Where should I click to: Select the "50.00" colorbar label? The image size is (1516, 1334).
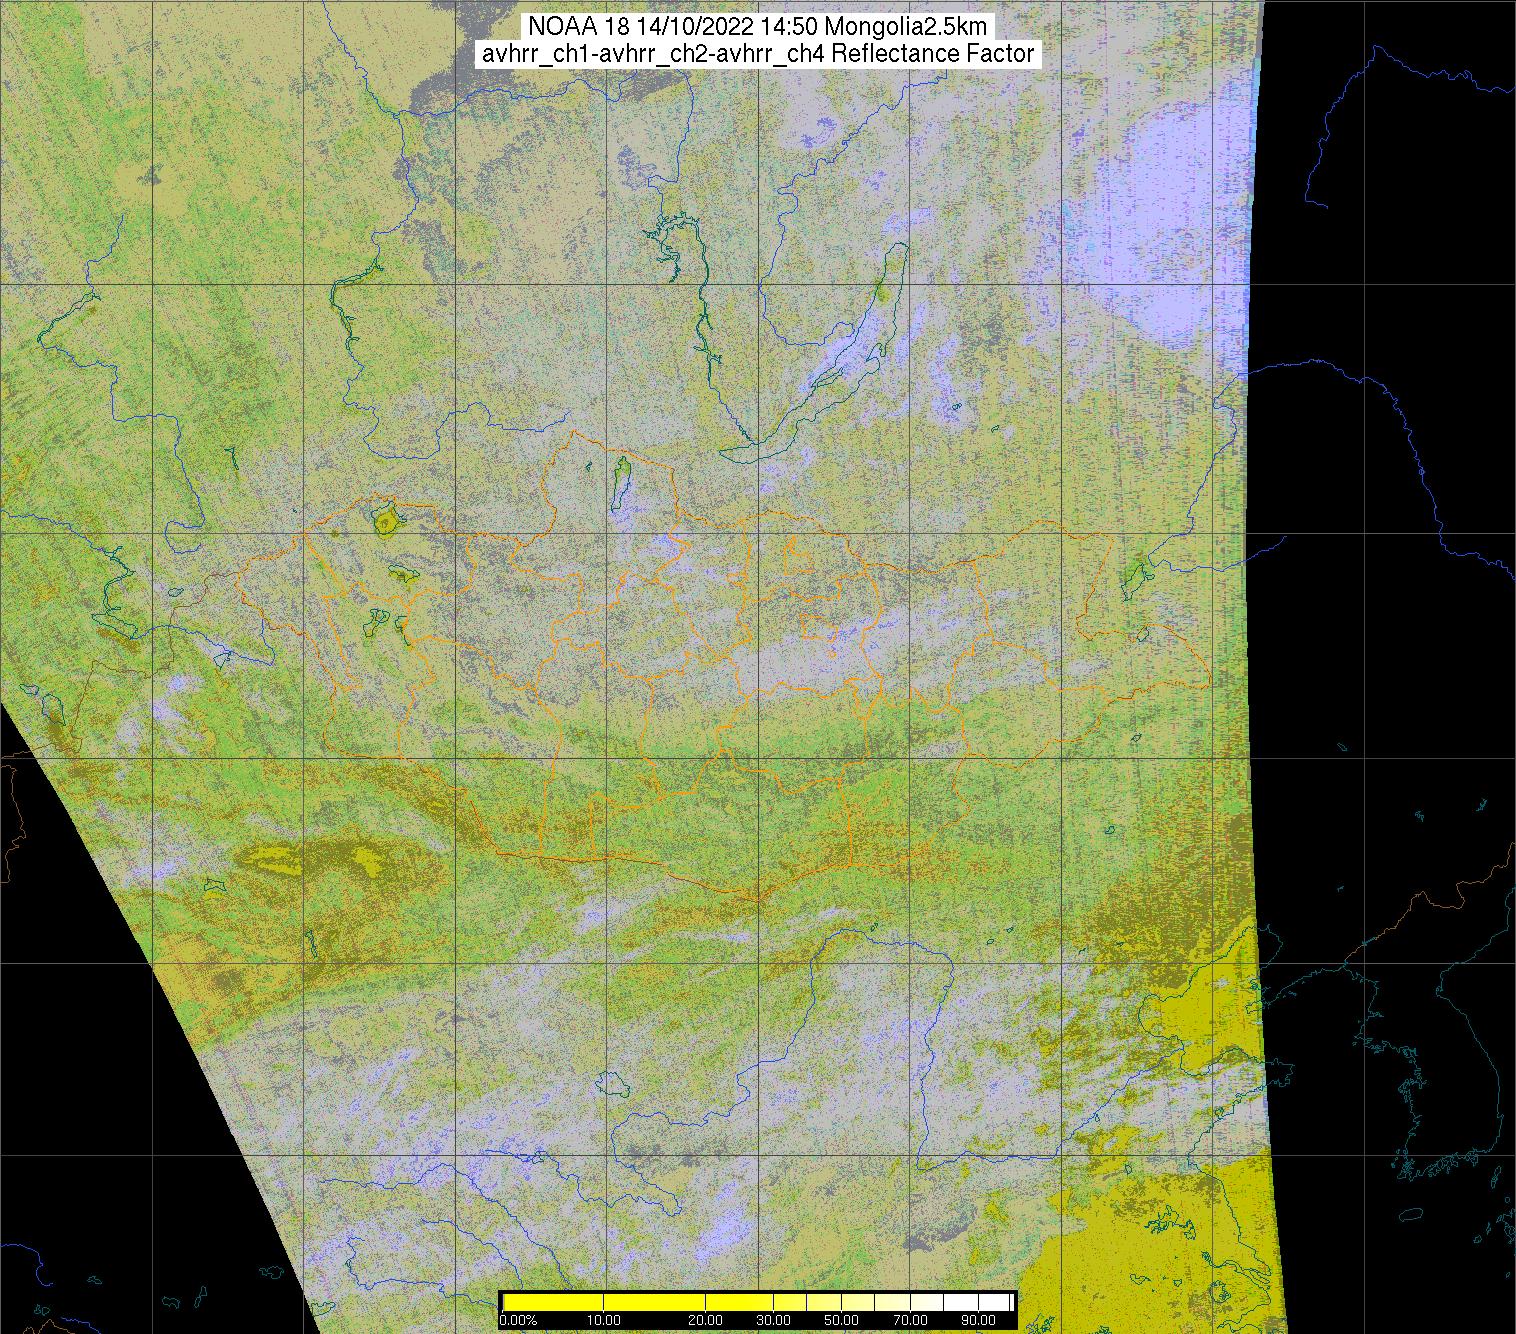tap(843, 1321)
